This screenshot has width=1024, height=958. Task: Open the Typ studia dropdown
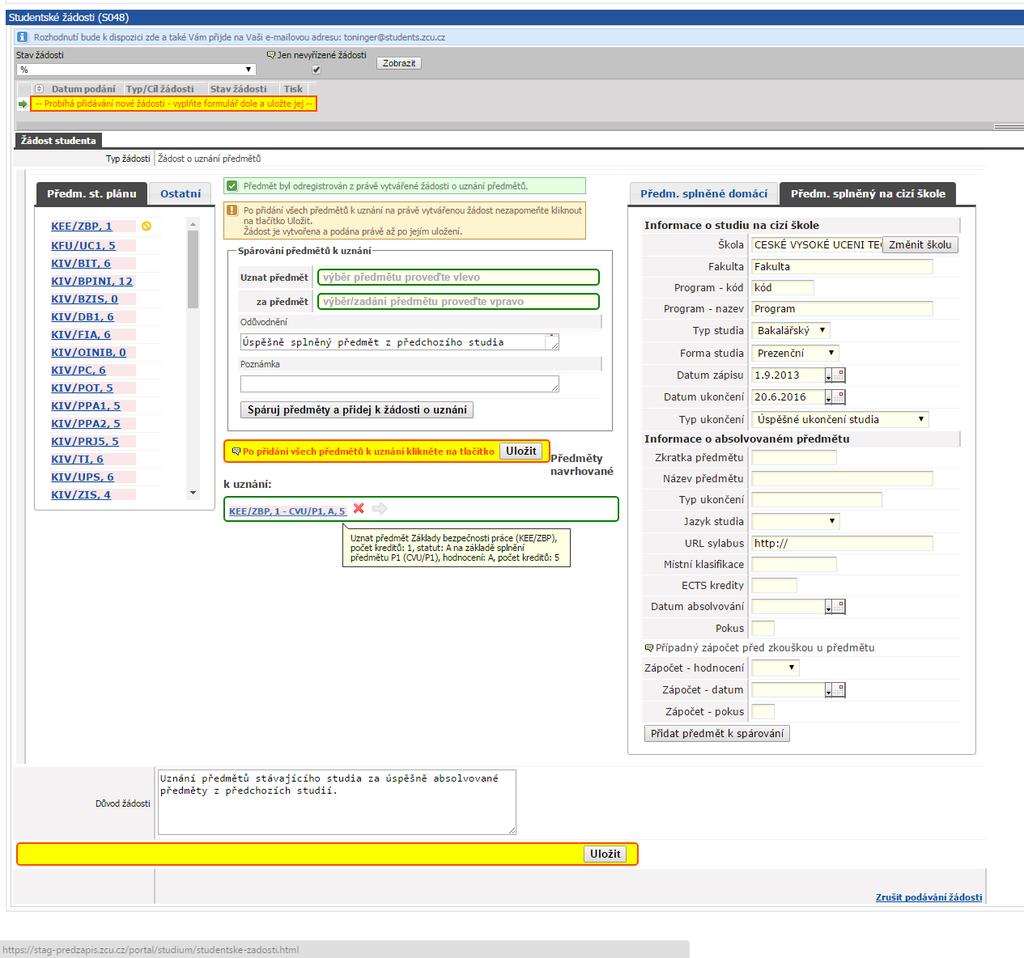point(791,330)
